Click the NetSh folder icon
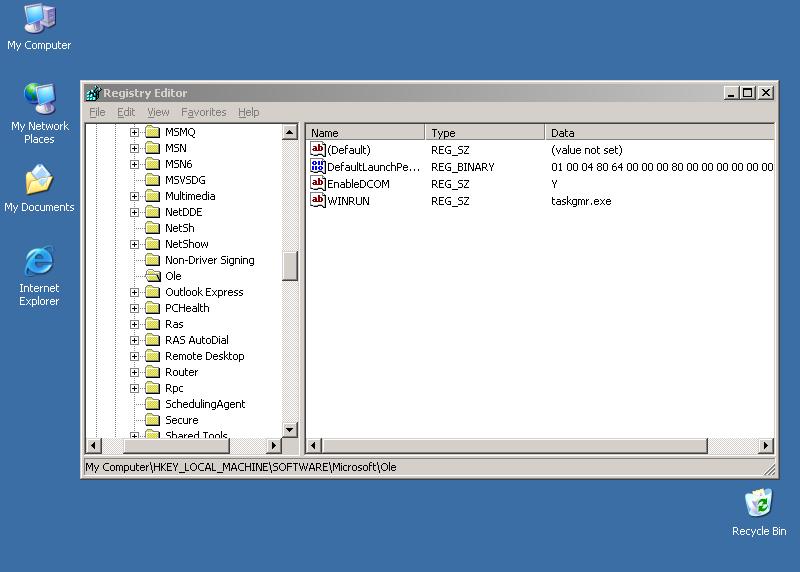 point(153,228)
